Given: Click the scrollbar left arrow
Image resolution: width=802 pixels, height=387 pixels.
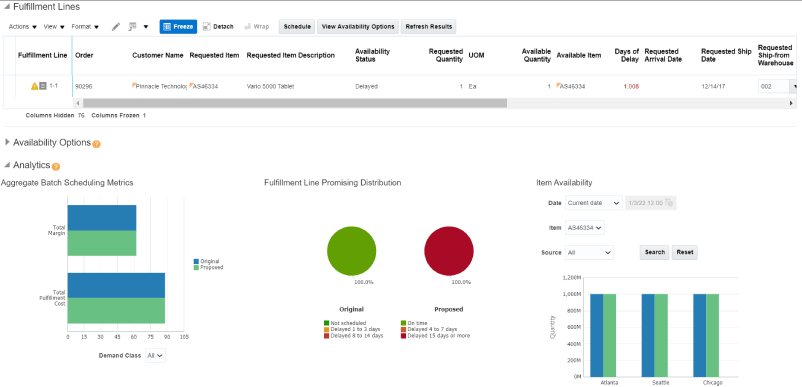Looking at the screenshot, I should [78, 103].
